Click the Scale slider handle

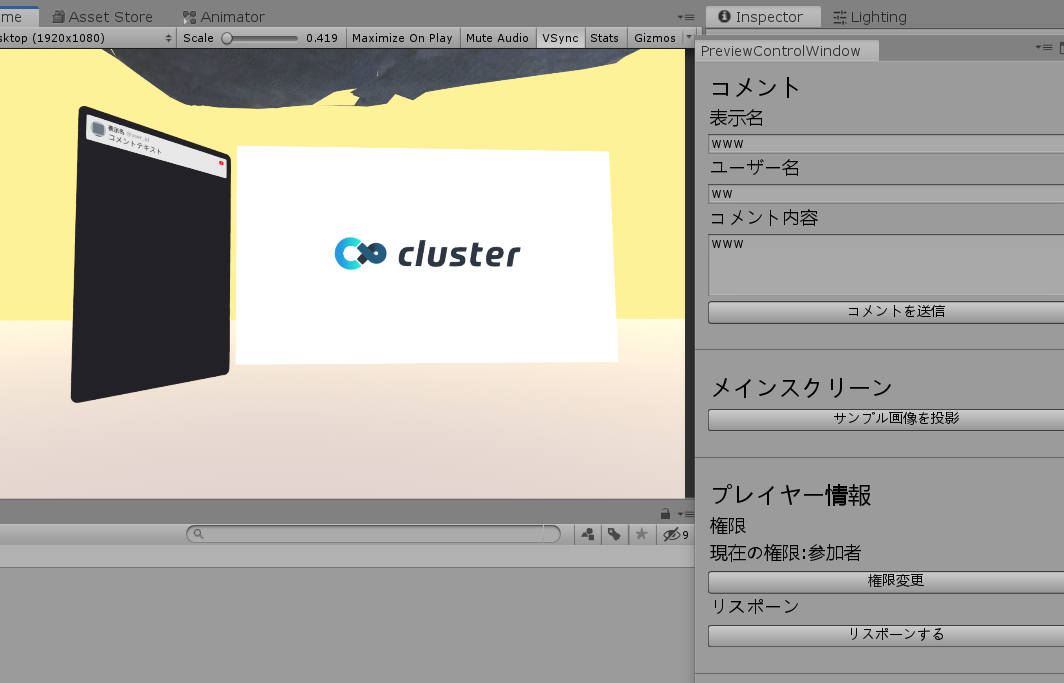pyautogui.click(x=227, y=39)
